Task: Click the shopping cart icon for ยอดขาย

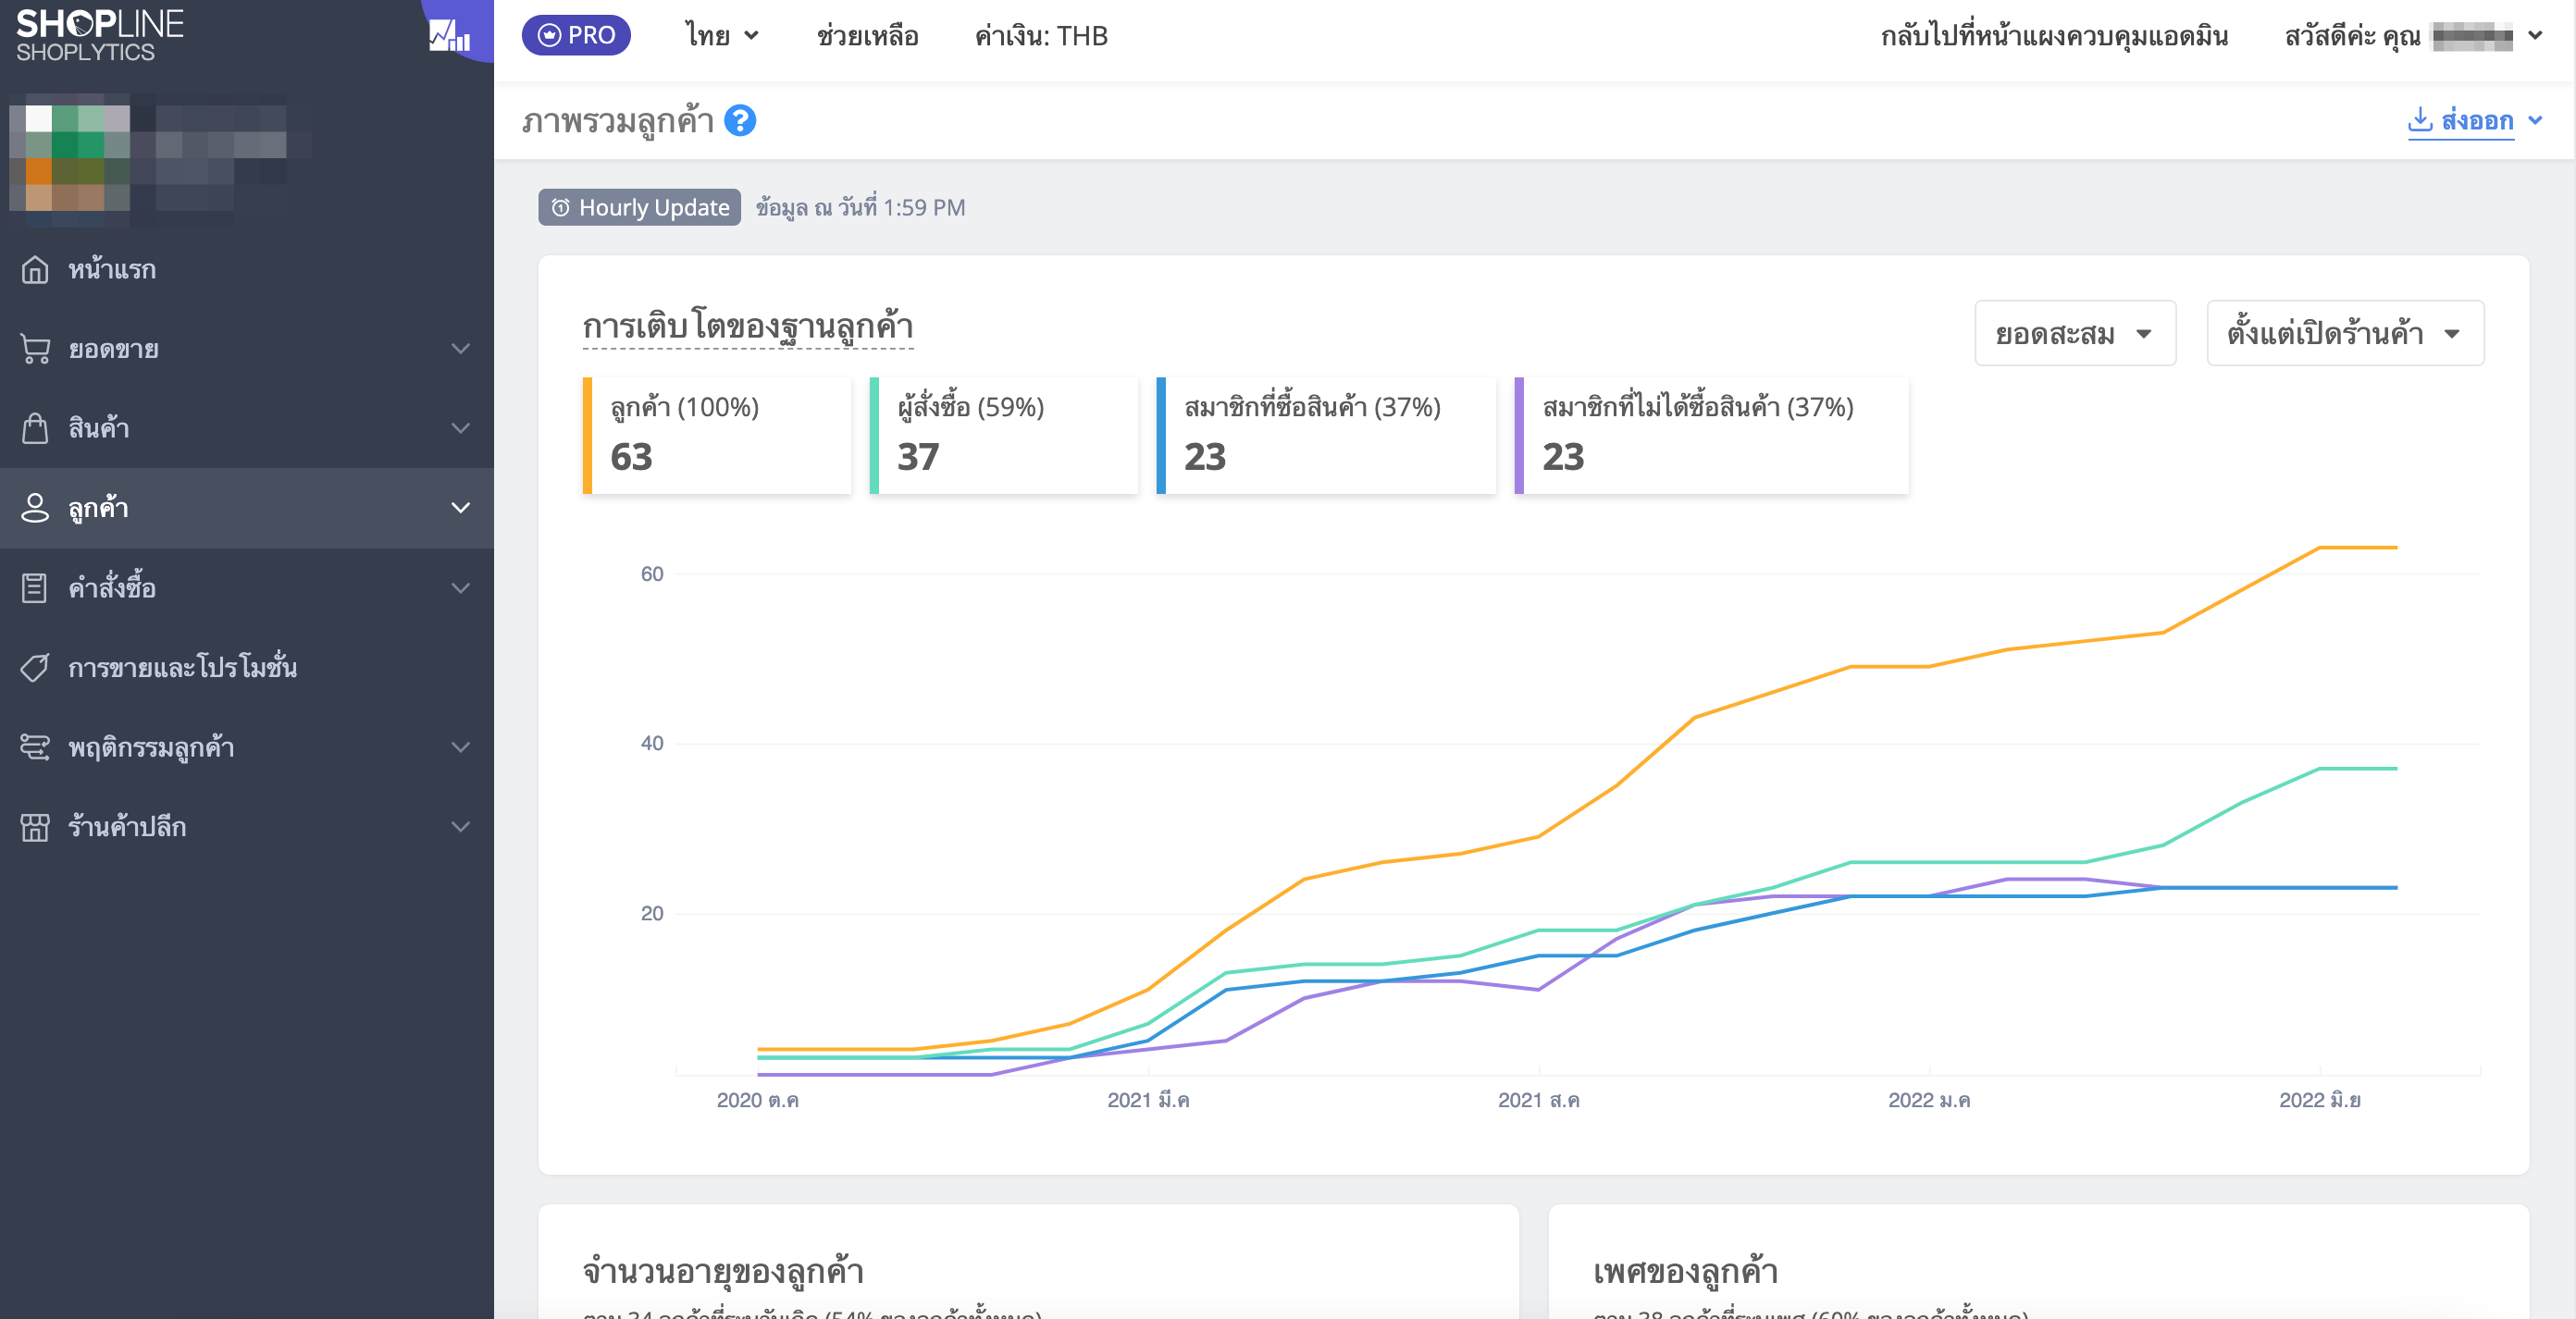Action: click(x=35, y=349)
